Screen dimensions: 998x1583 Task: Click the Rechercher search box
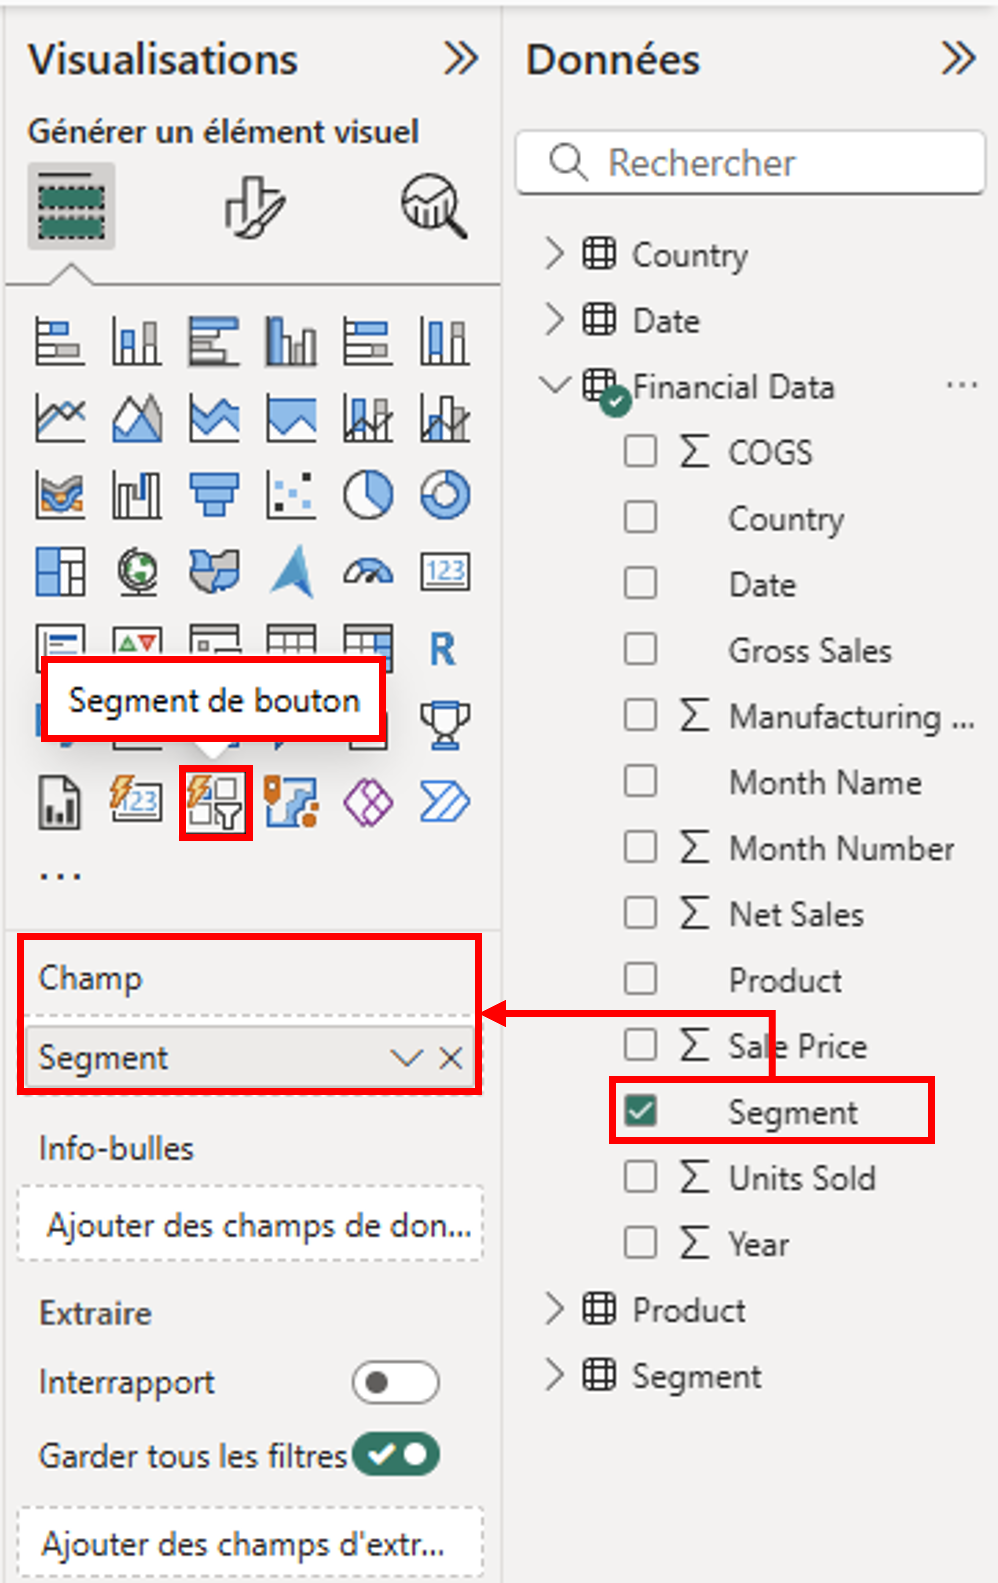click(x=750, y=162)
